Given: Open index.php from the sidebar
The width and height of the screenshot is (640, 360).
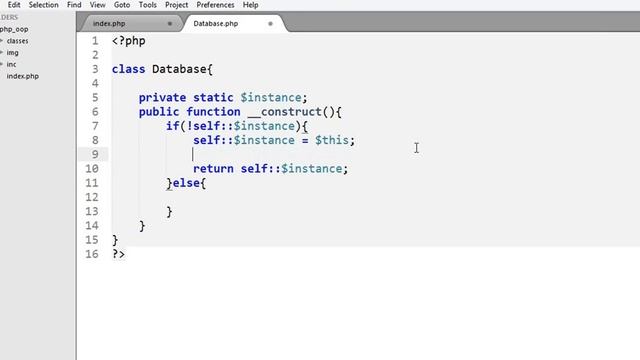Looking at the screenshot, I should tap(23, 76).
